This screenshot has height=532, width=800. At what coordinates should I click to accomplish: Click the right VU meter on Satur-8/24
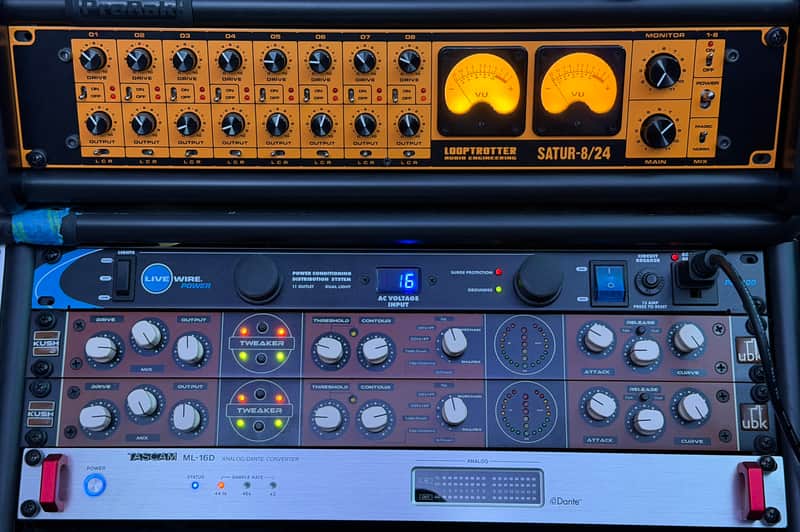[579, 90]
